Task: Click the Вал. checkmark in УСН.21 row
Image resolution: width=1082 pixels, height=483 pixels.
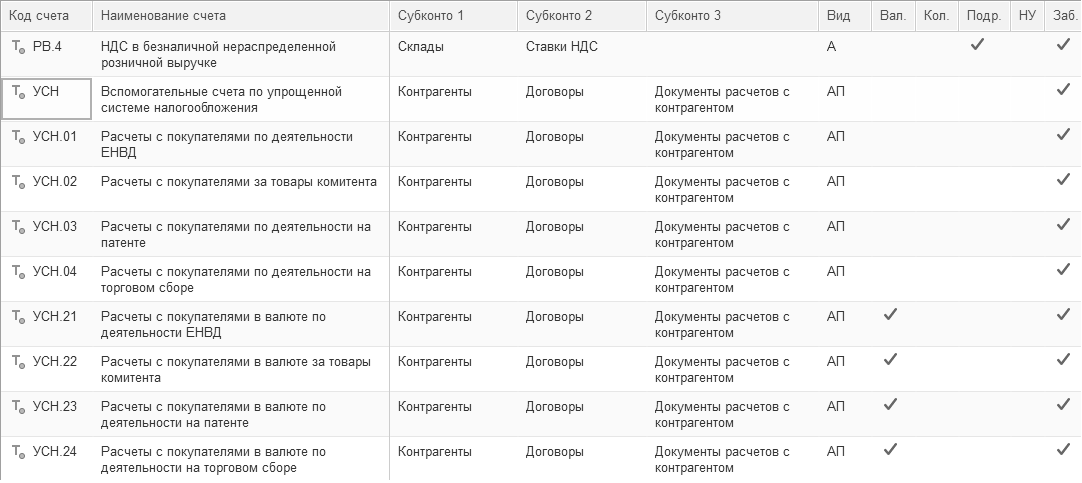Action: (890, 315)
